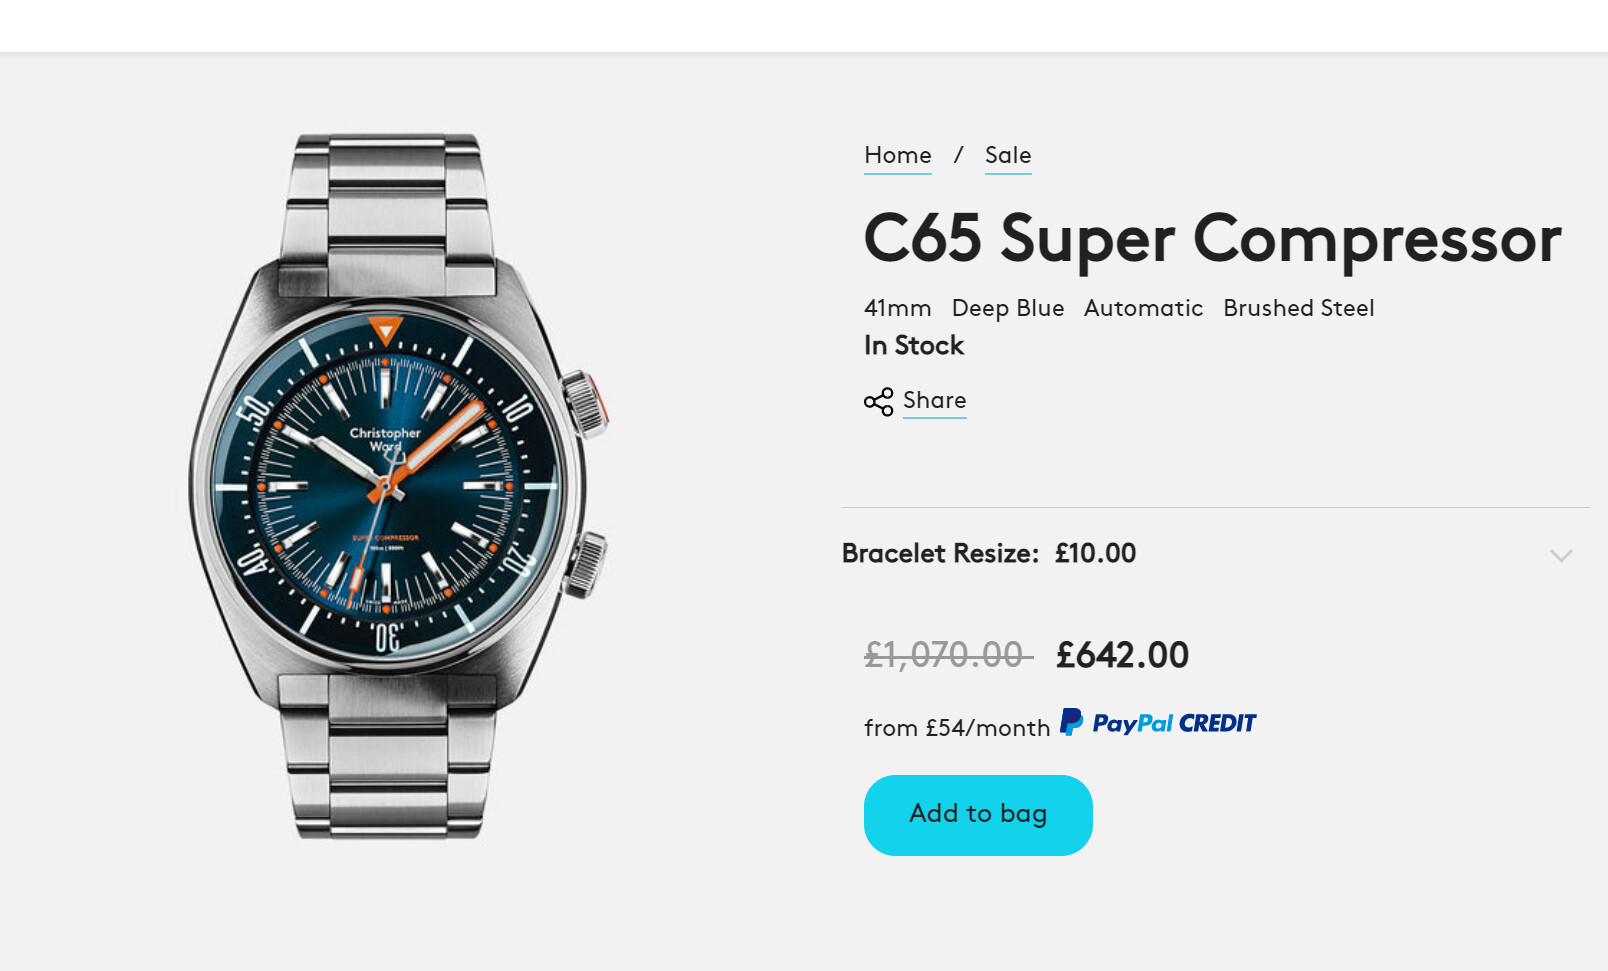This screenshot has width=1608, height=971.
Task: Click the share network icon
Action: tap(878, 402)
